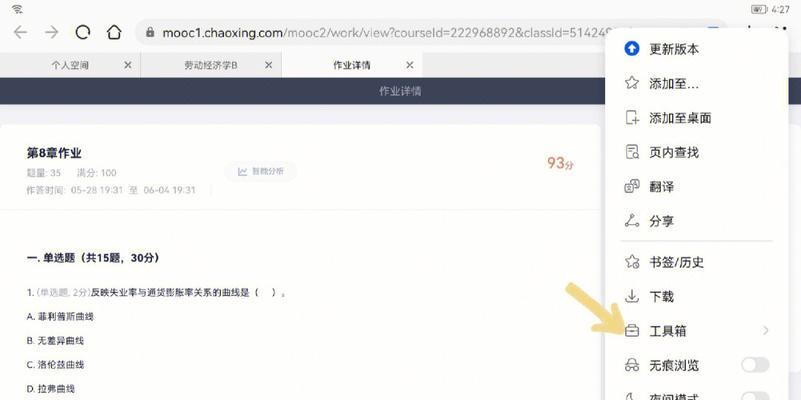801x400 pixels.
Task: Expand the 工具箱 submenu chevron
Action: point(765,331)
